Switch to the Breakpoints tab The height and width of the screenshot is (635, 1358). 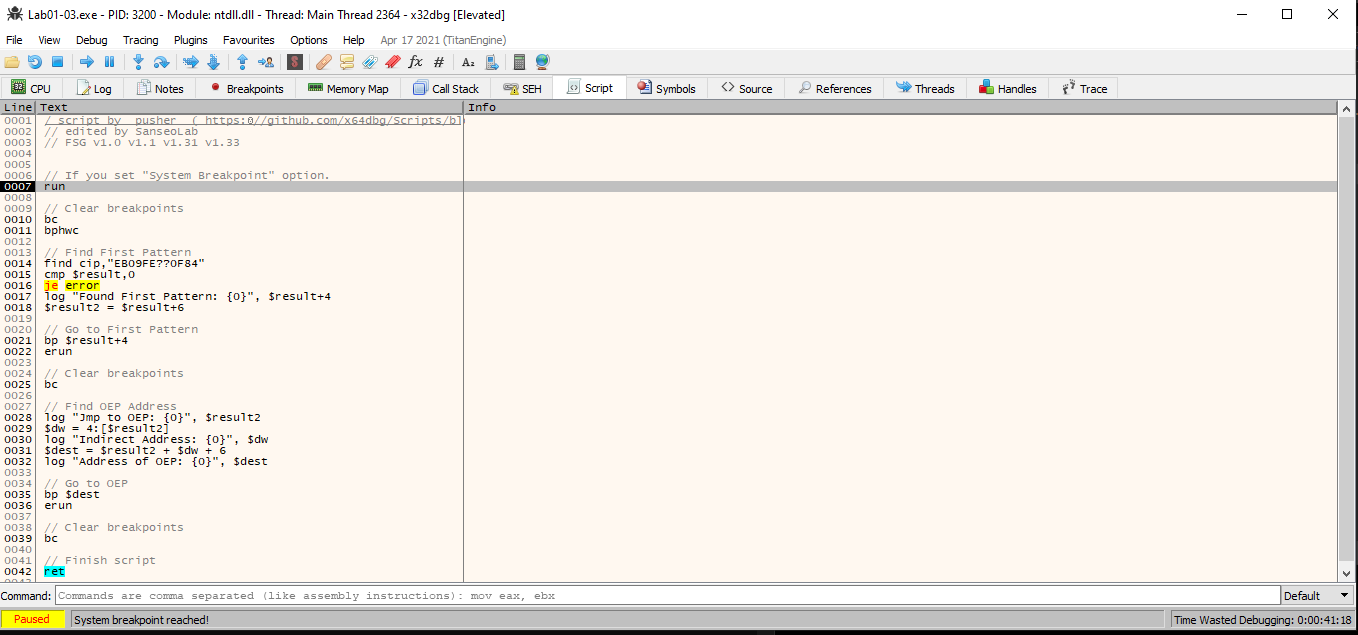(x=246, y=89)
